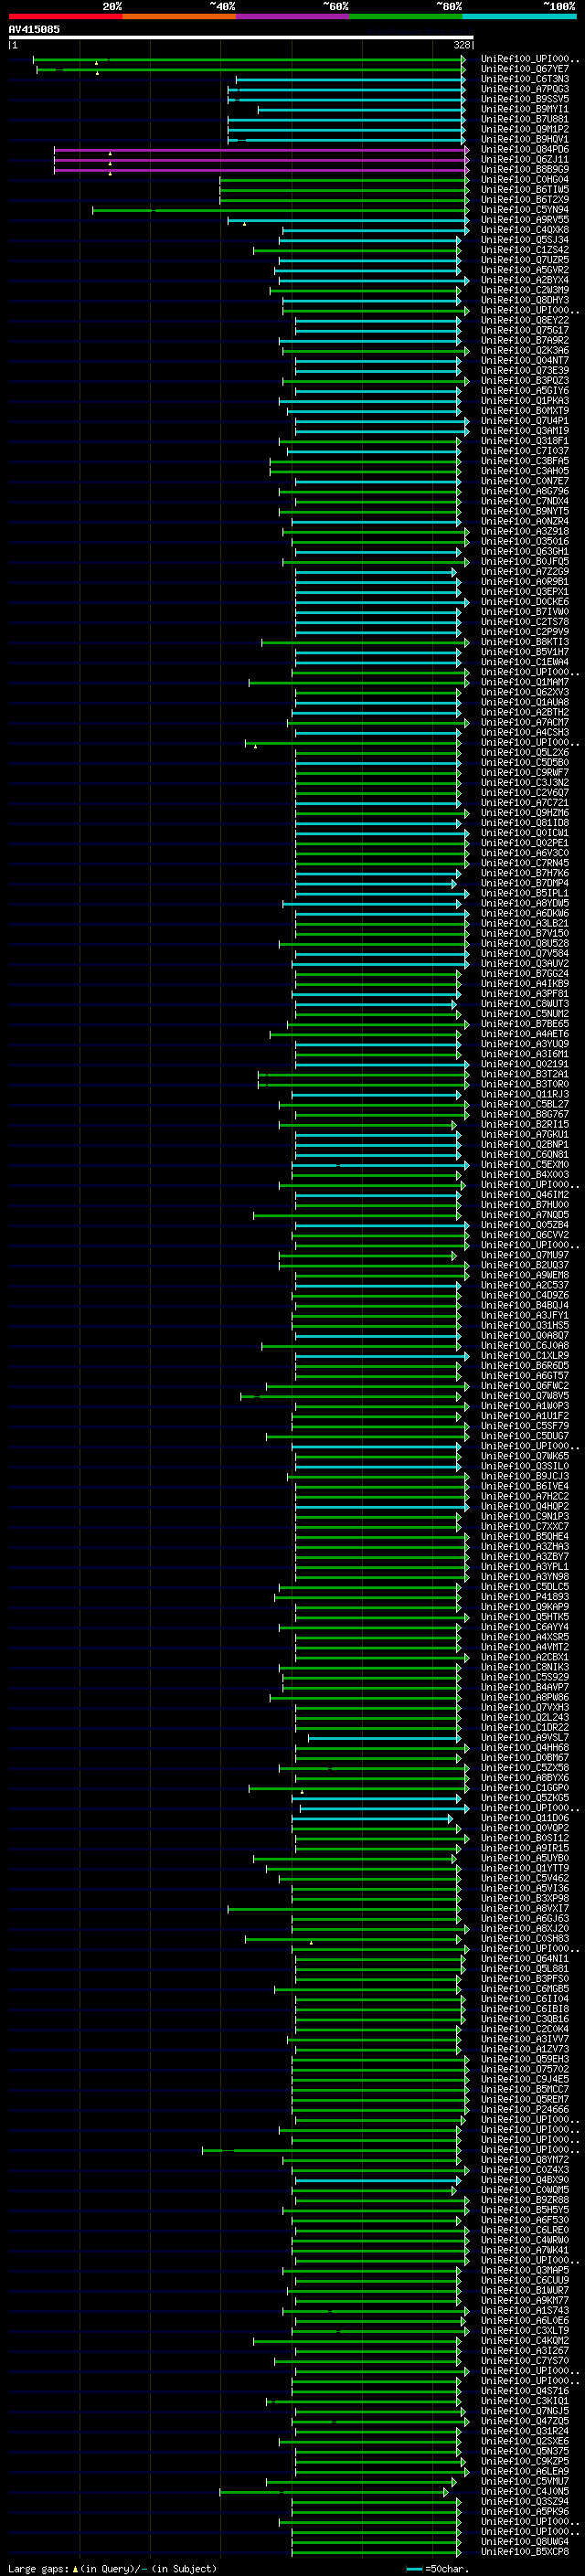585x2576 pixels.
Task: Open hit UniRef100_Q67YE7
Action: tap(525, 69)
